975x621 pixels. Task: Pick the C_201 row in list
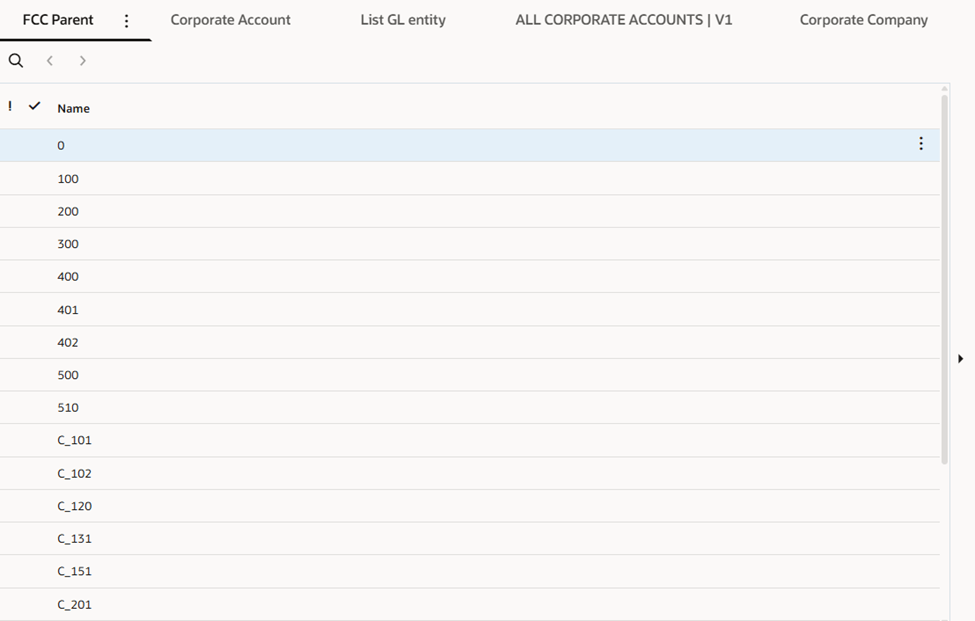(75, 604)
